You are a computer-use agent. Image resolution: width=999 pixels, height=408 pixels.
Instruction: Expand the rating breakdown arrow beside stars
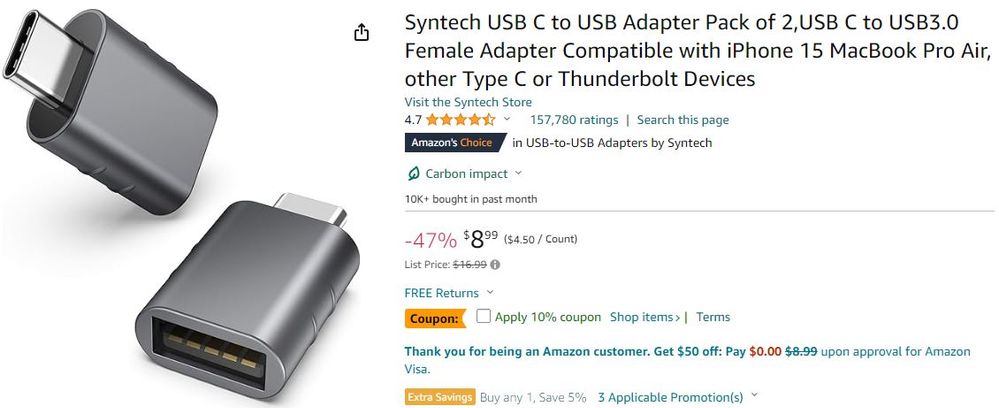[507, 120]
